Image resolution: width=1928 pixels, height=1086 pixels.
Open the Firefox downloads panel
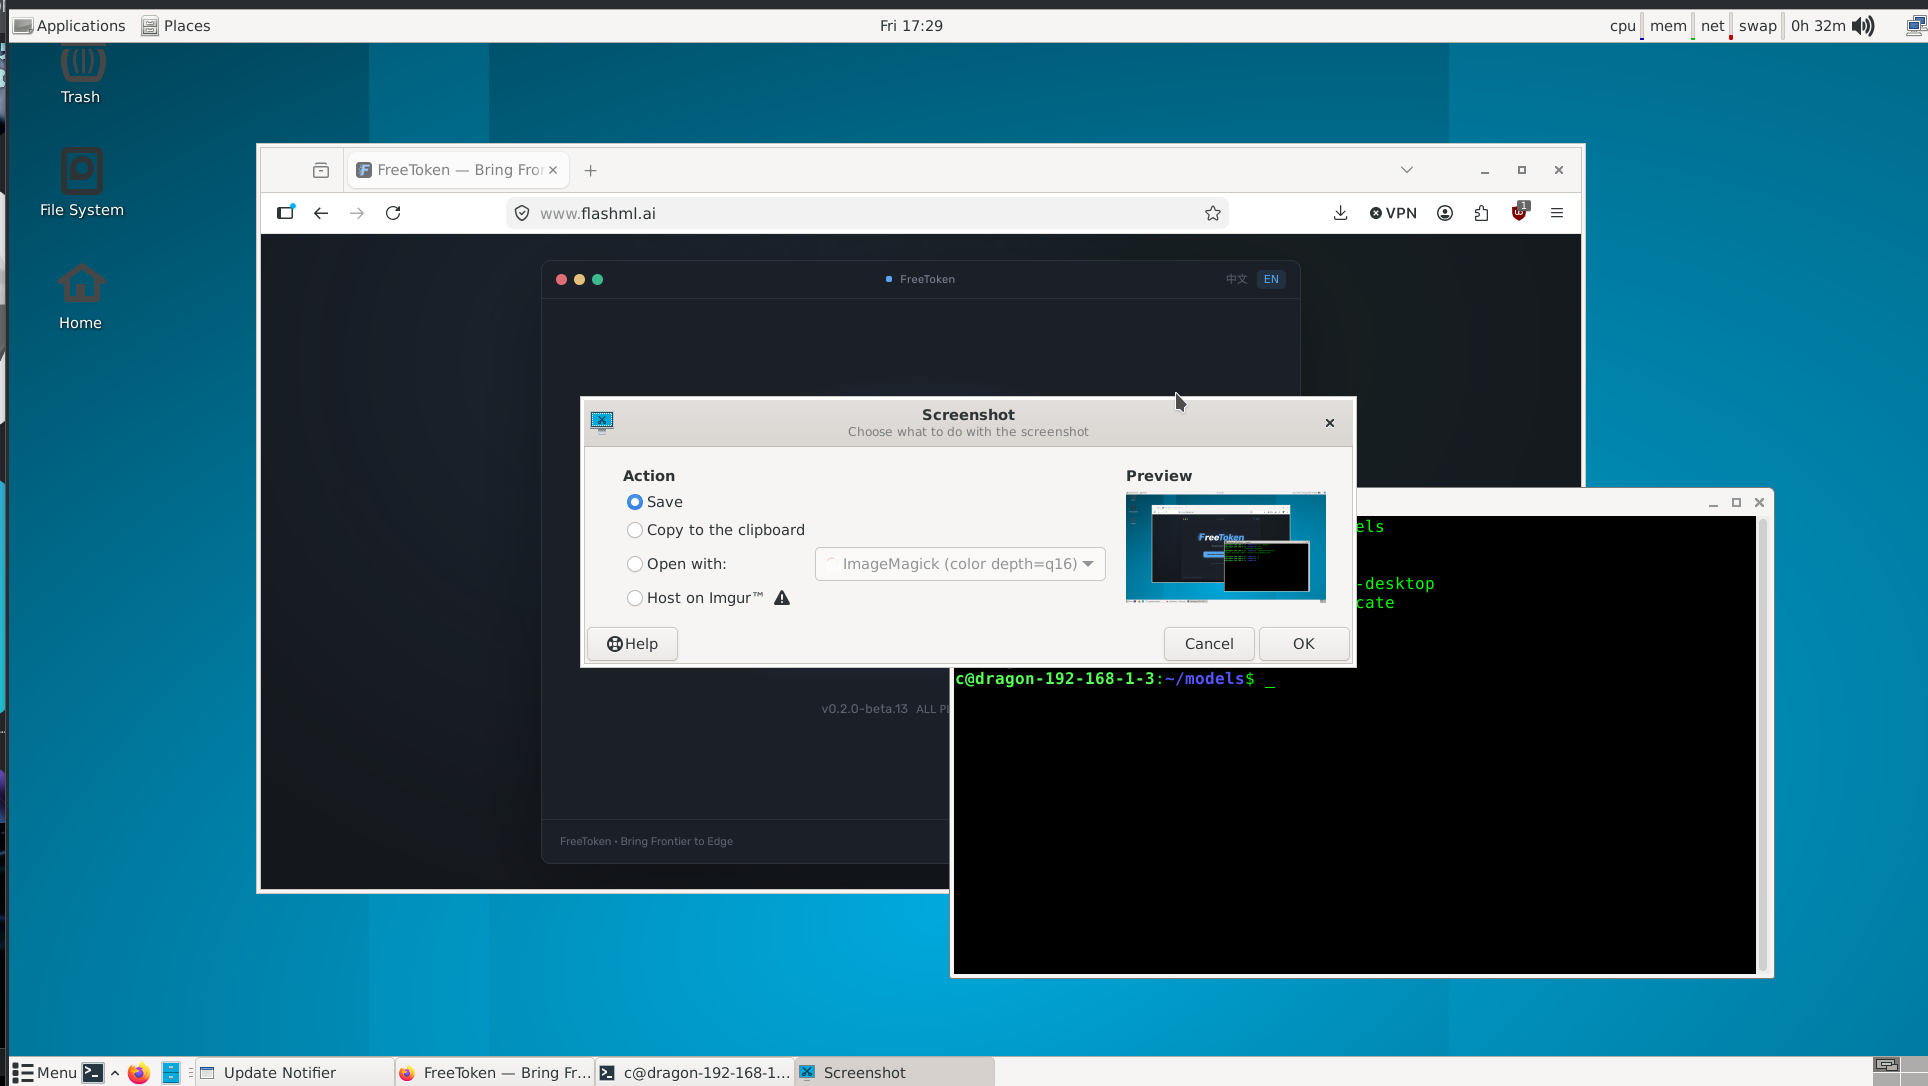pos(1341,213)
